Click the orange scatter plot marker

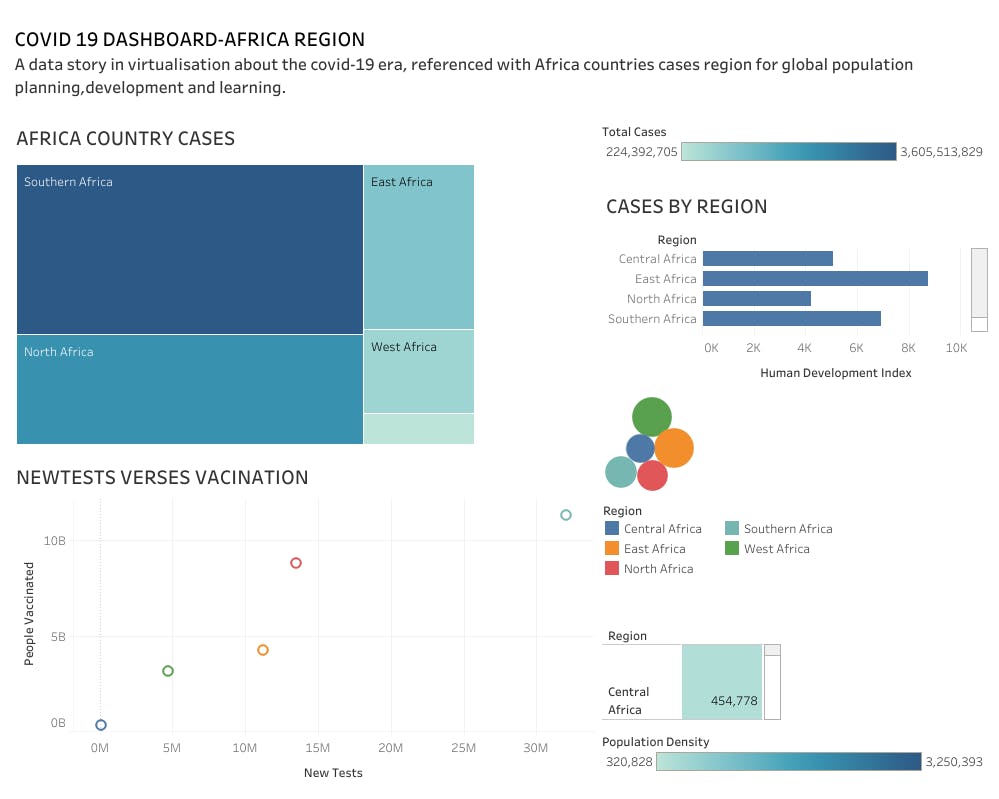[x=262, y=650]
